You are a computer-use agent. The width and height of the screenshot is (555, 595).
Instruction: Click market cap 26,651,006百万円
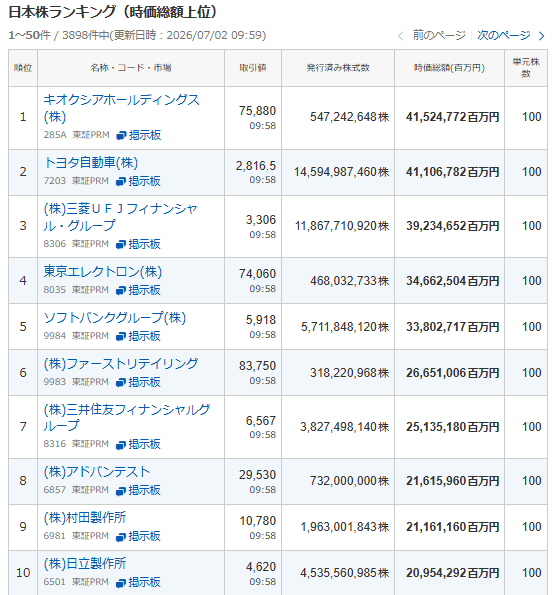[x=452, y=373]
